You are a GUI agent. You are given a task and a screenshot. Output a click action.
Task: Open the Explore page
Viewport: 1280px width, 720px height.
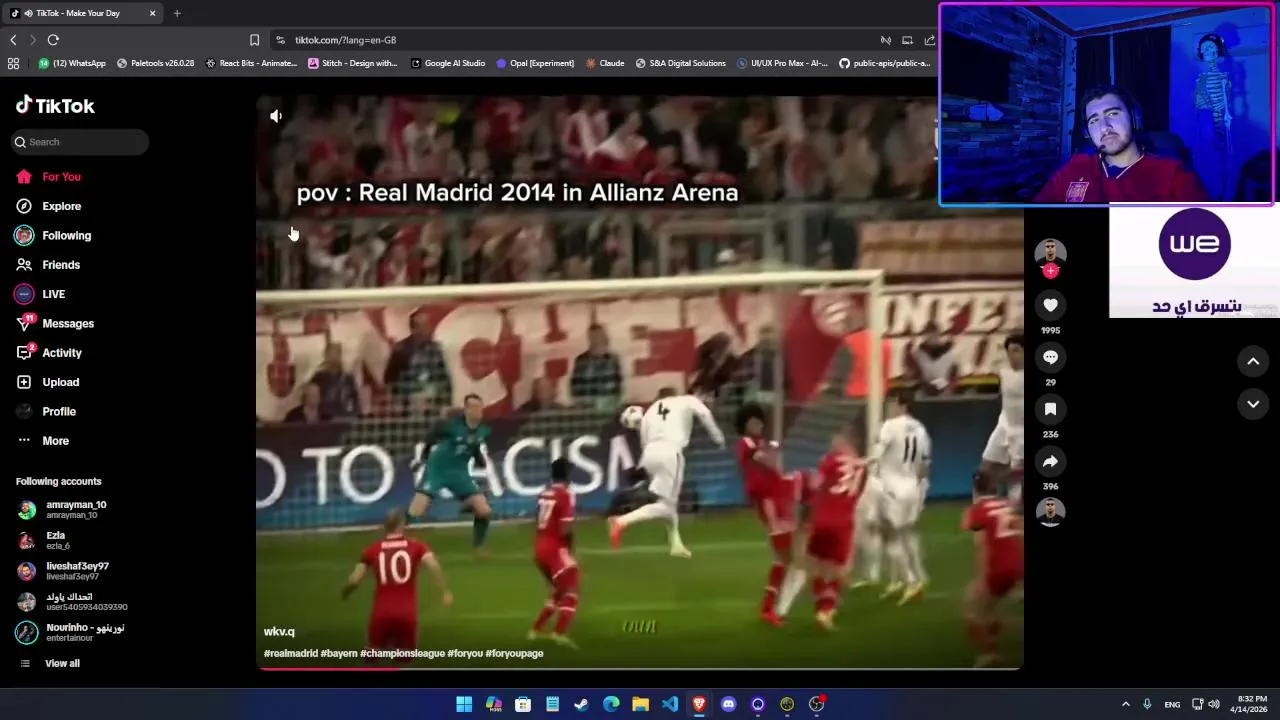(x=61, y=206)
